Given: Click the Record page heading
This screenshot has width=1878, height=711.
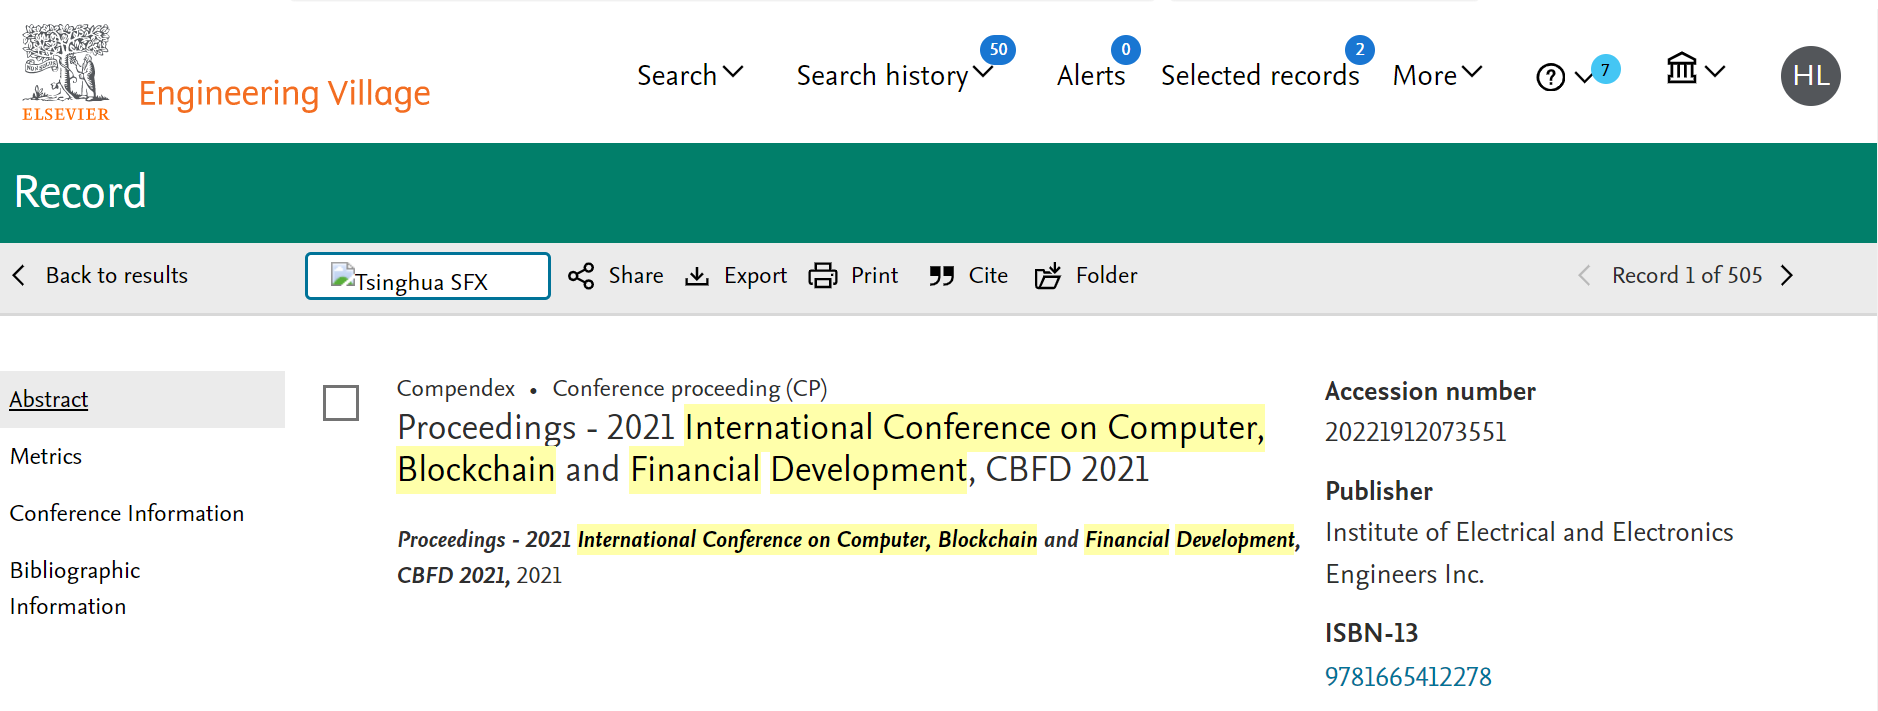Looking at the screenshot, I should click(x=81, y=192).
